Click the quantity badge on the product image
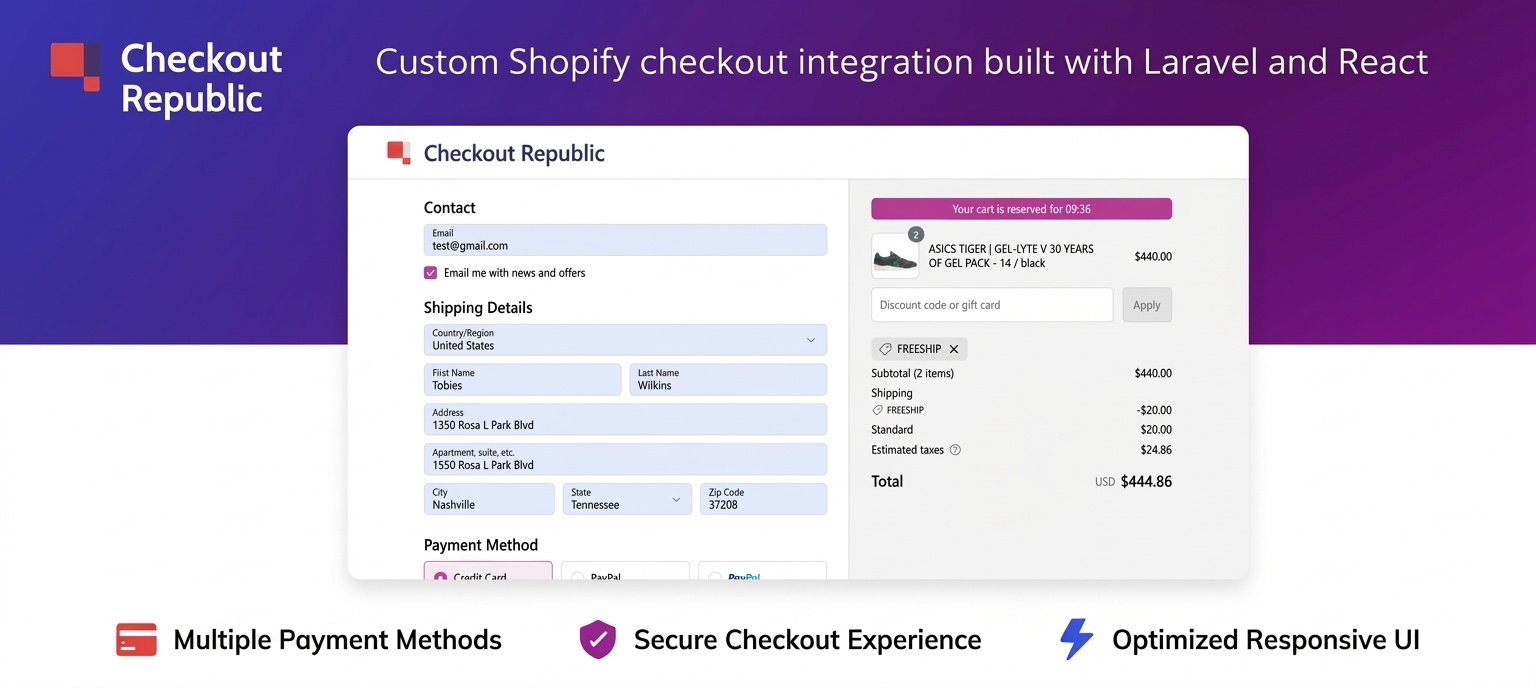The image size is (1536, 688). coord(915,235)
